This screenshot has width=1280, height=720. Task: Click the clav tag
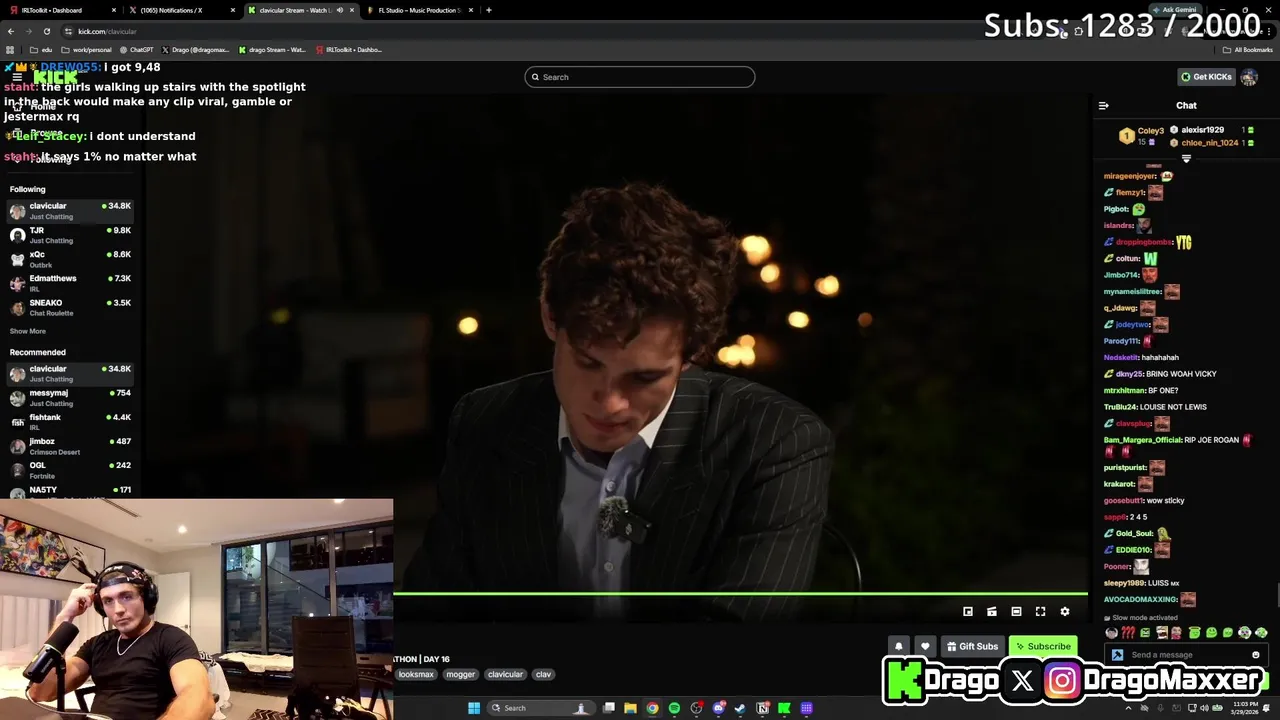pyautogui.click(x=543, y=674)
